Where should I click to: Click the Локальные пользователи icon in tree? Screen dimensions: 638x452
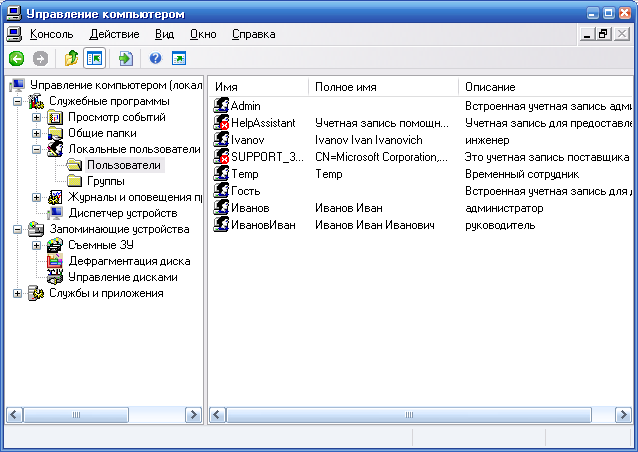(55, 149)
